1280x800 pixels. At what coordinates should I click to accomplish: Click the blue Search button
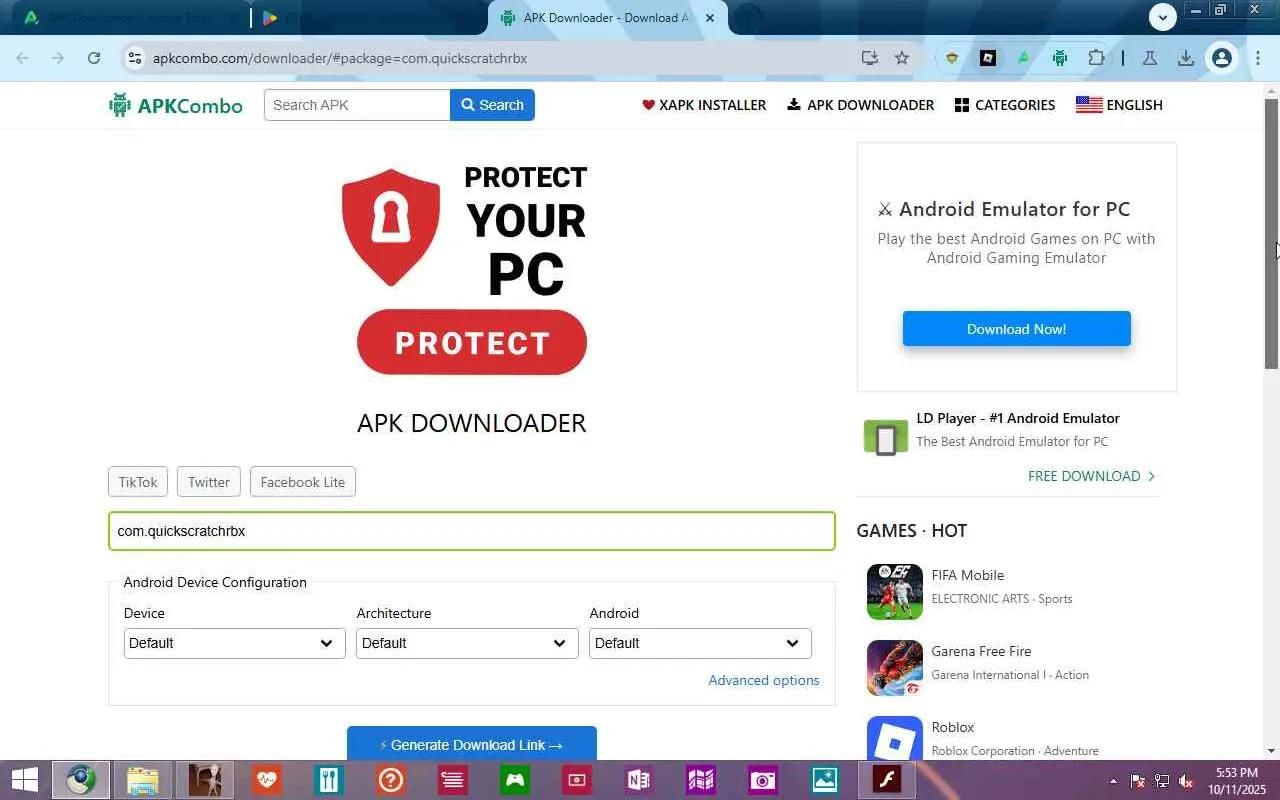(492, 105)
